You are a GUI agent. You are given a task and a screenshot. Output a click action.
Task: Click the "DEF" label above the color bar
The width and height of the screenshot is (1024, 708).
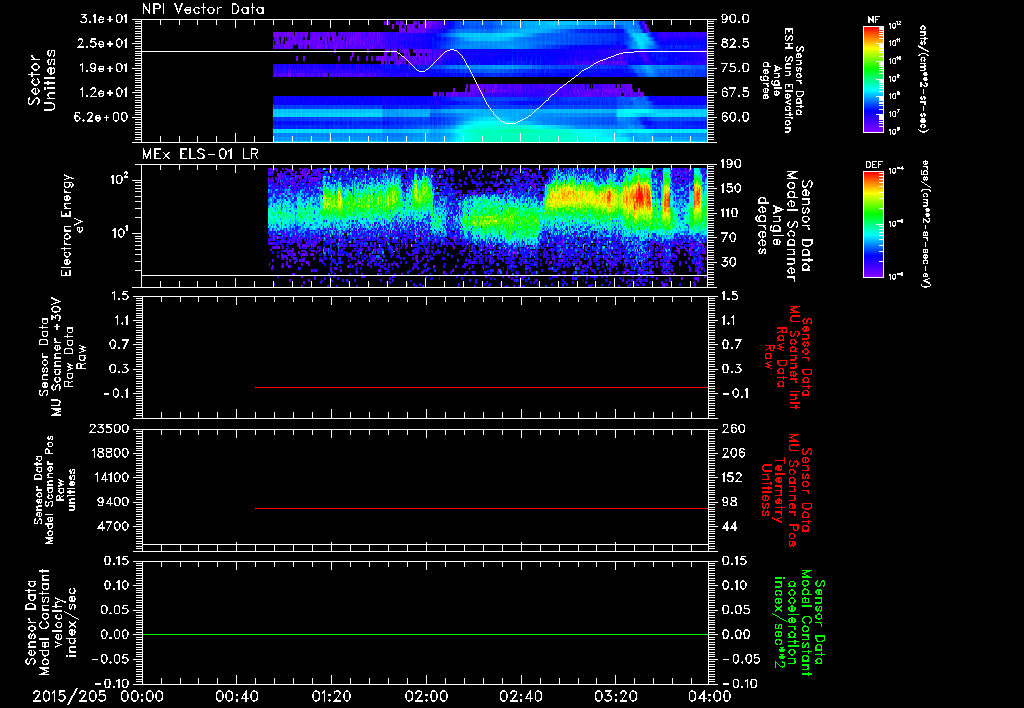click(874, 165)
